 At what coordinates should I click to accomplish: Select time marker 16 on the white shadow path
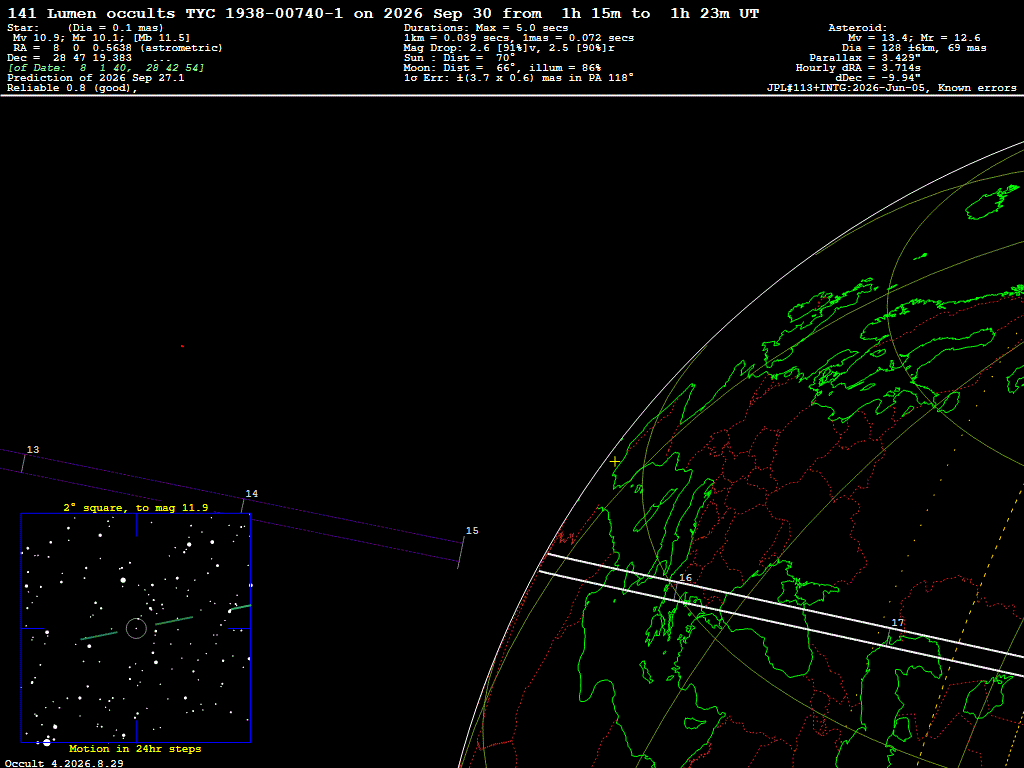(685, 578)
